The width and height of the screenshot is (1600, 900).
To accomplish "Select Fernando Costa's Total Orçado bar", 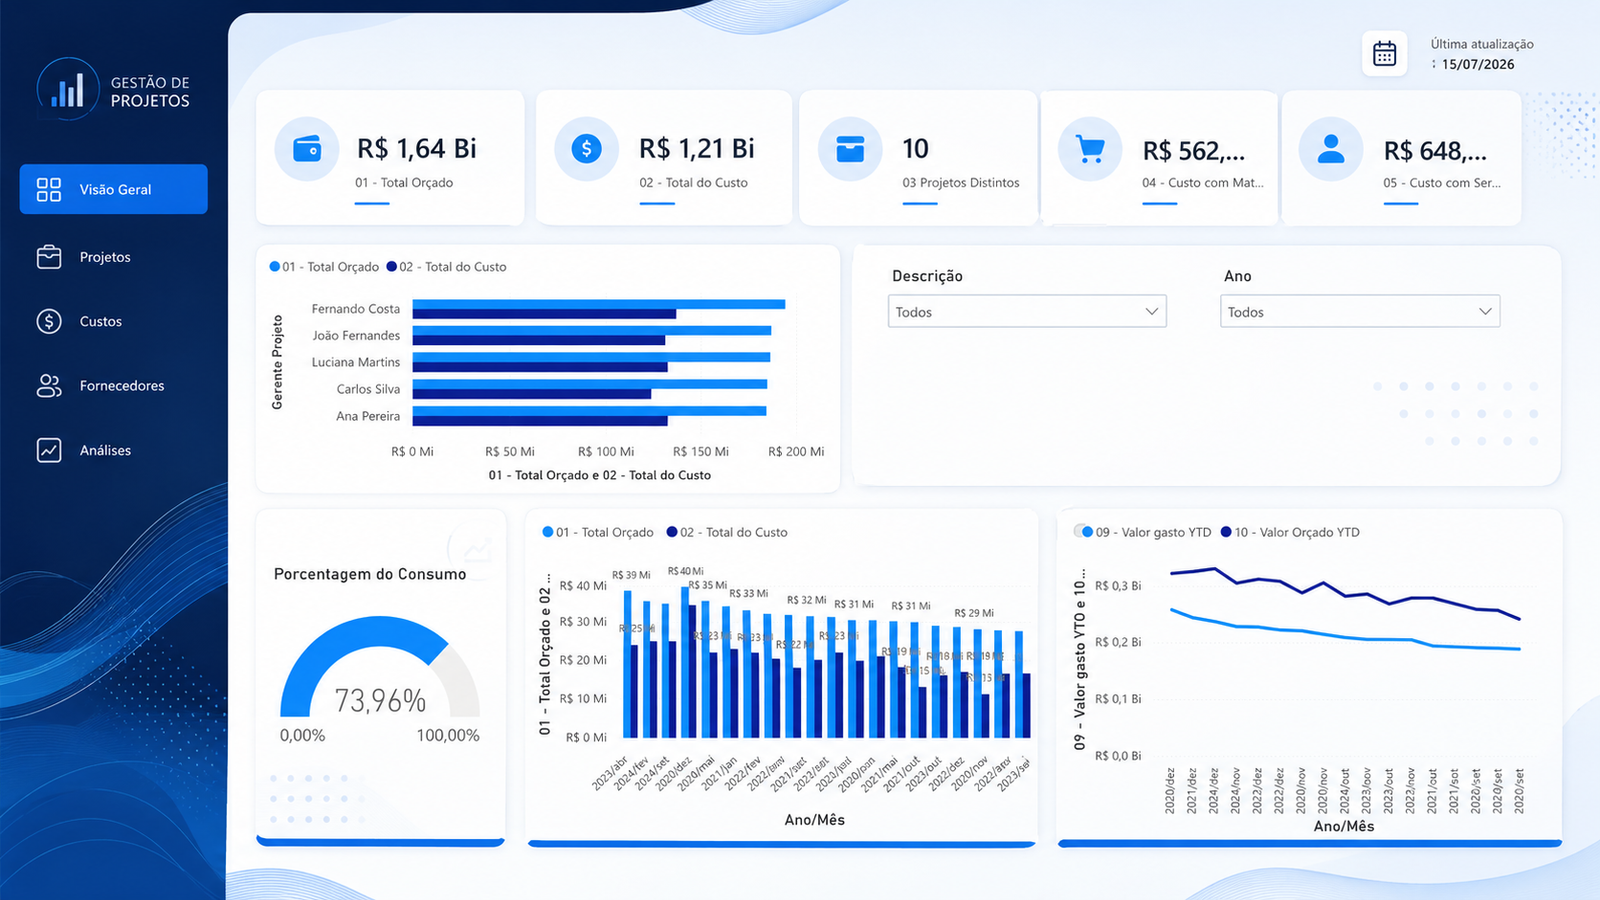I will coord(599,304).
